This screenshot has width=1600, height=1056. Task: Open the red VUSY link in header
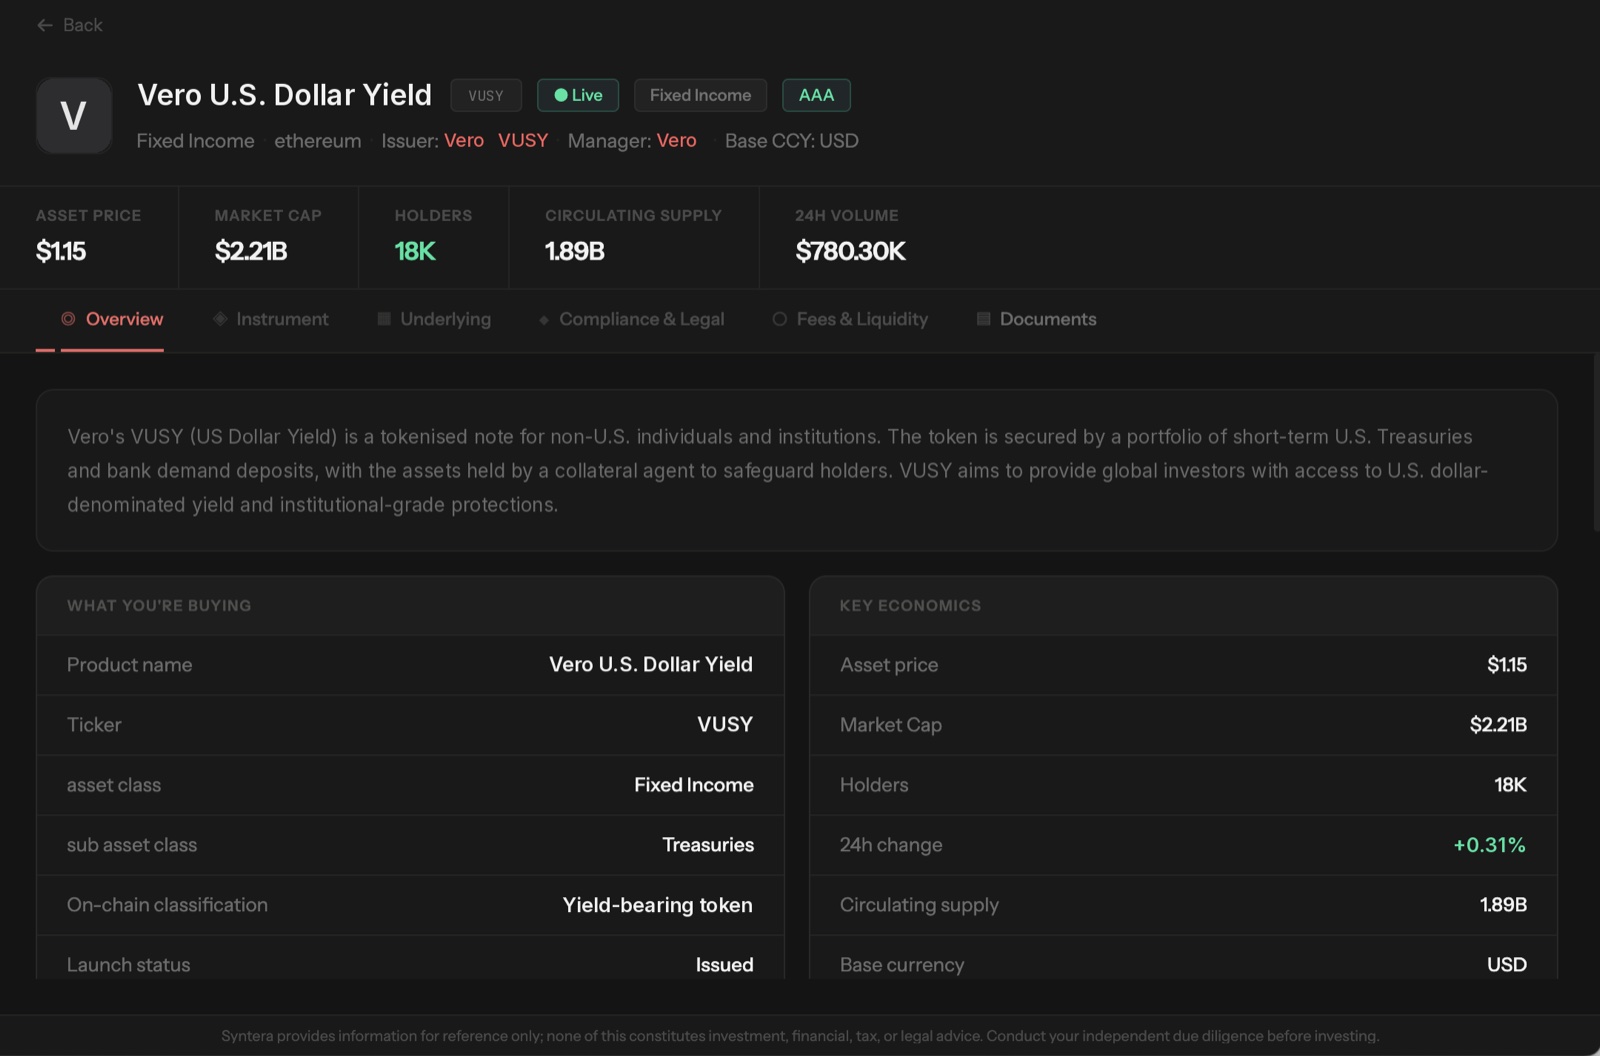523,141
